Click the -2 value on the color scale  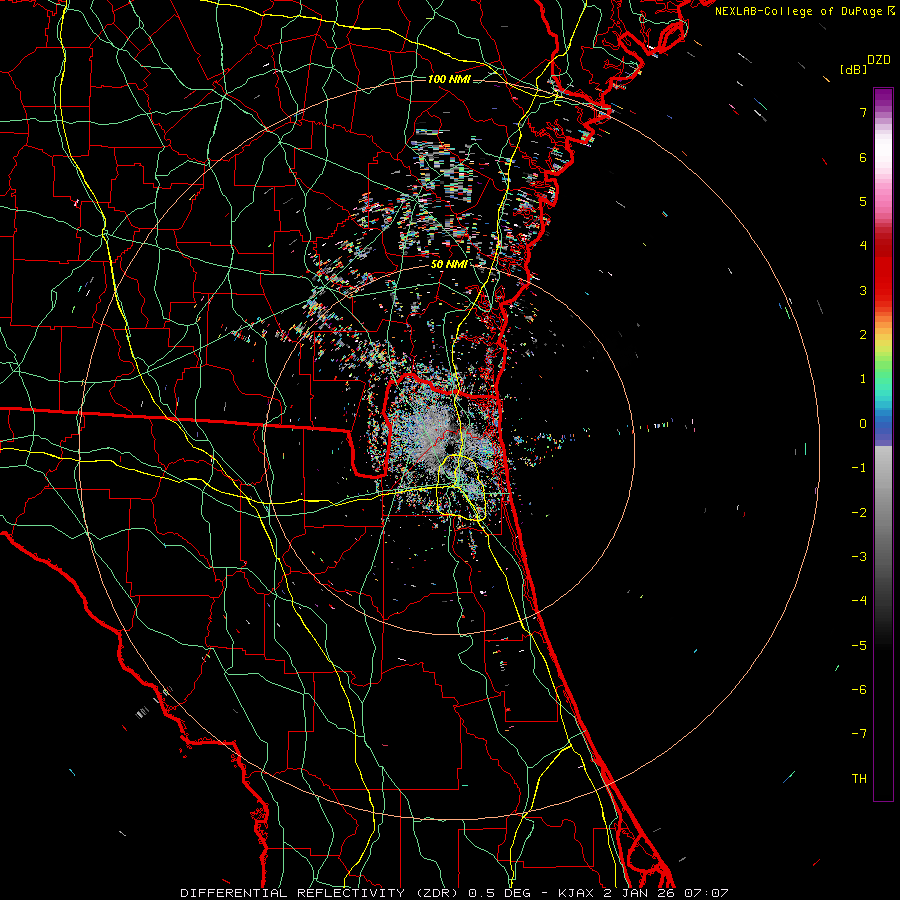coord(859,513)
